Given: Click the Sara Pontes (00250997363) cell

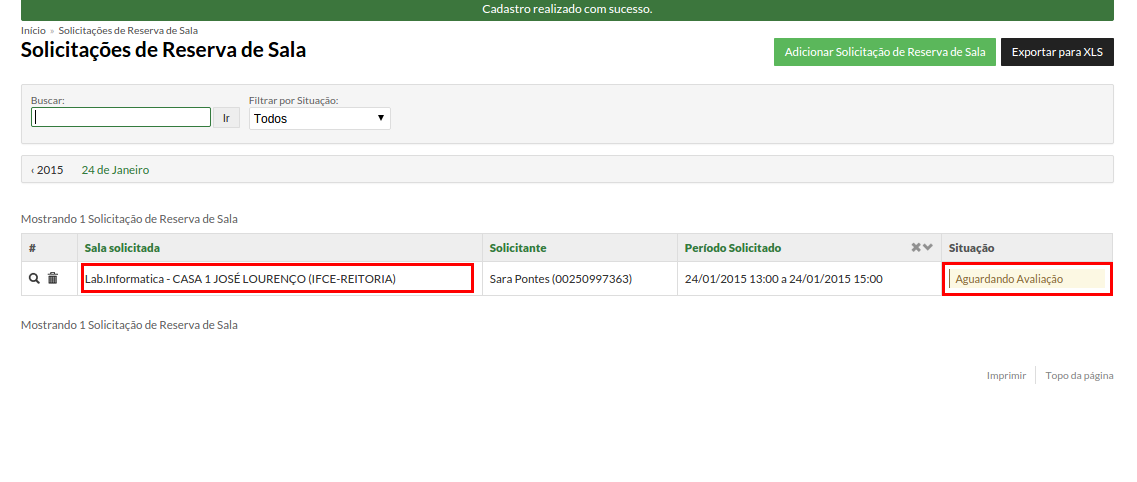Looking at the screenshot, I should [x=580, y=278].
